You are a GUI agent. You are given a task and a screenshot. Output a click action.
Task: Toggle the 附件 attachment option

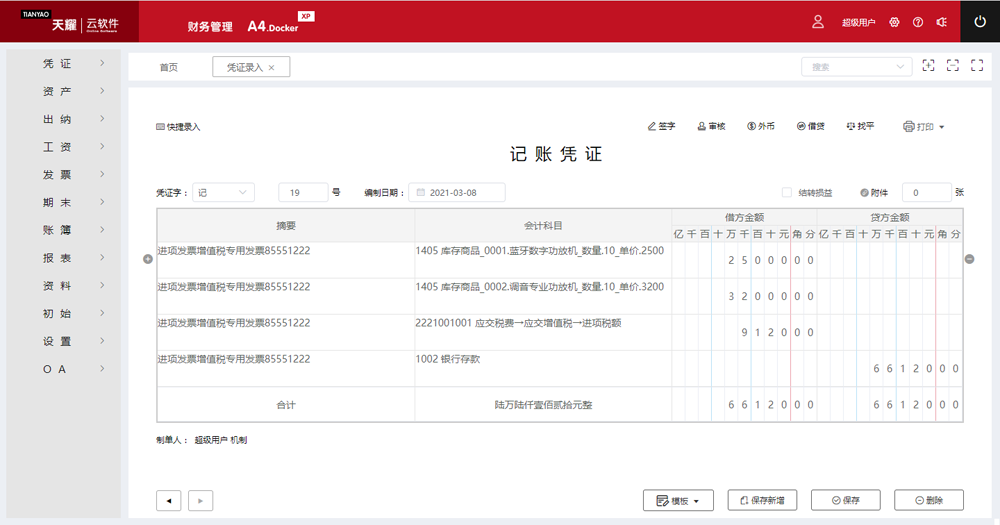(x=864, y=193)
